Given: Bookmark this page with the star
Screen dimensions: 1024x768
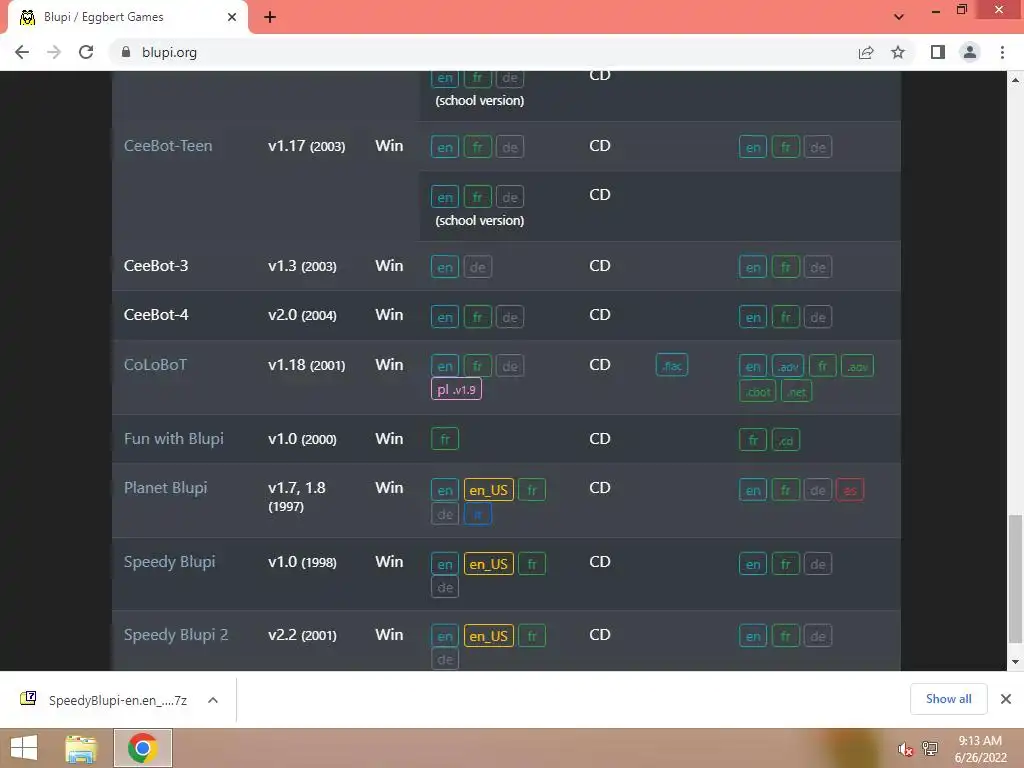Looking at the screenshot, I should pyautogui.click(x=898, y=52).
